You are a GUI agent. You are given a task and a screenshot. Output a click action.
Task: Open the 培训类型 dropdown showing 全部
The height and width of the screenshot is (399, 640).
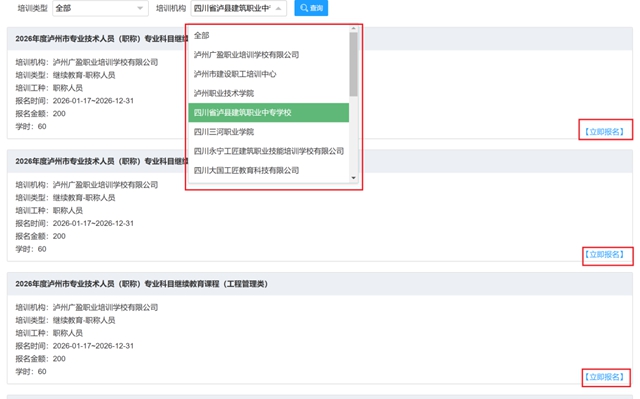coord(100,8)
